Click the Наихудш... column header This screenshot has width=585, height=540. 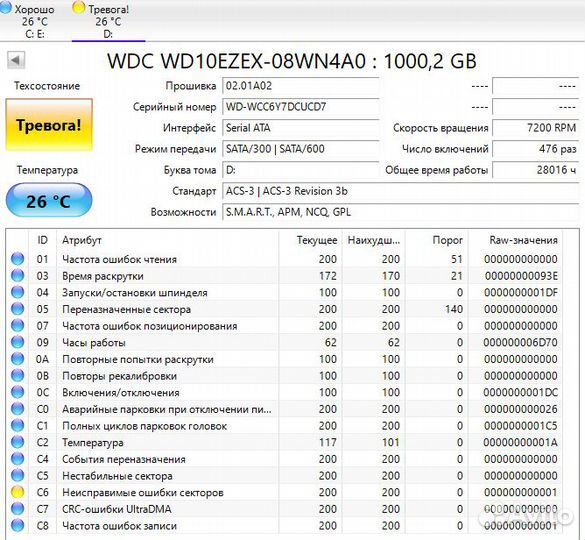coord(374,240)
